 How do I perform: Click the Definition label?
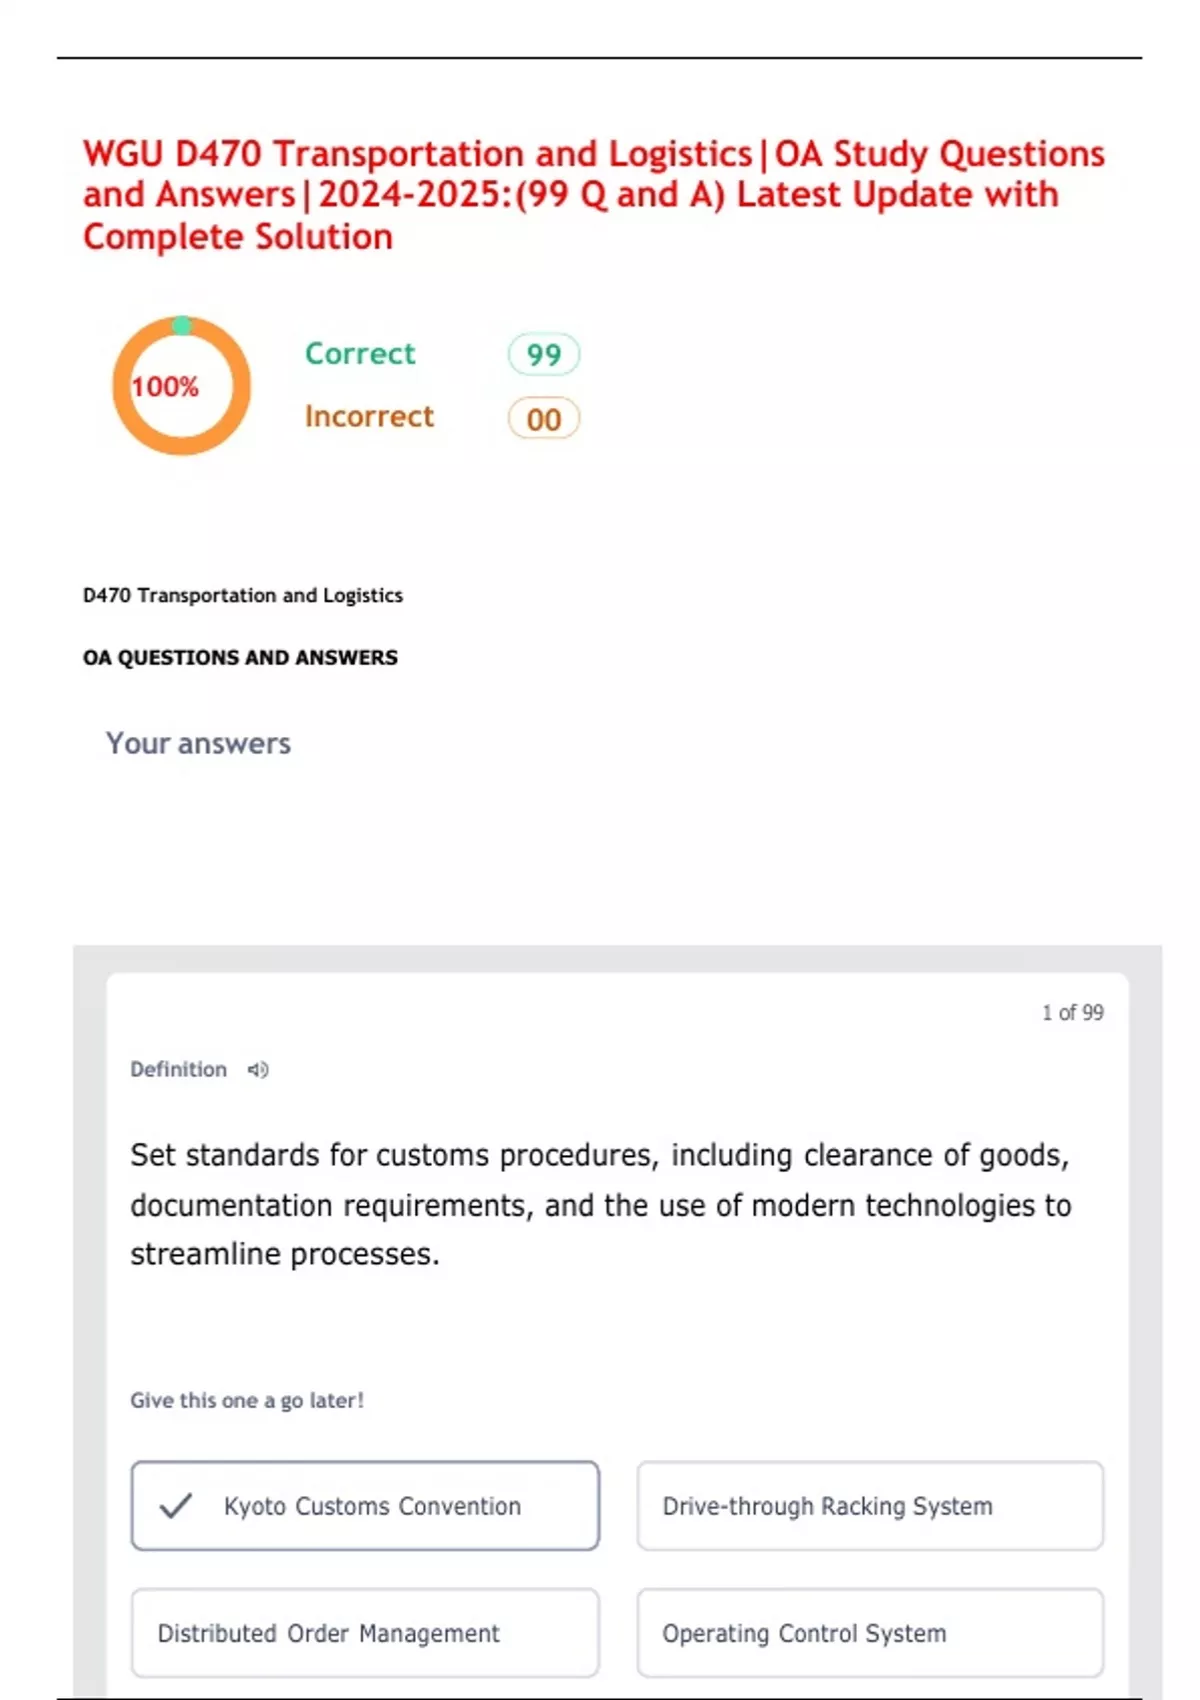(178, 1069)
